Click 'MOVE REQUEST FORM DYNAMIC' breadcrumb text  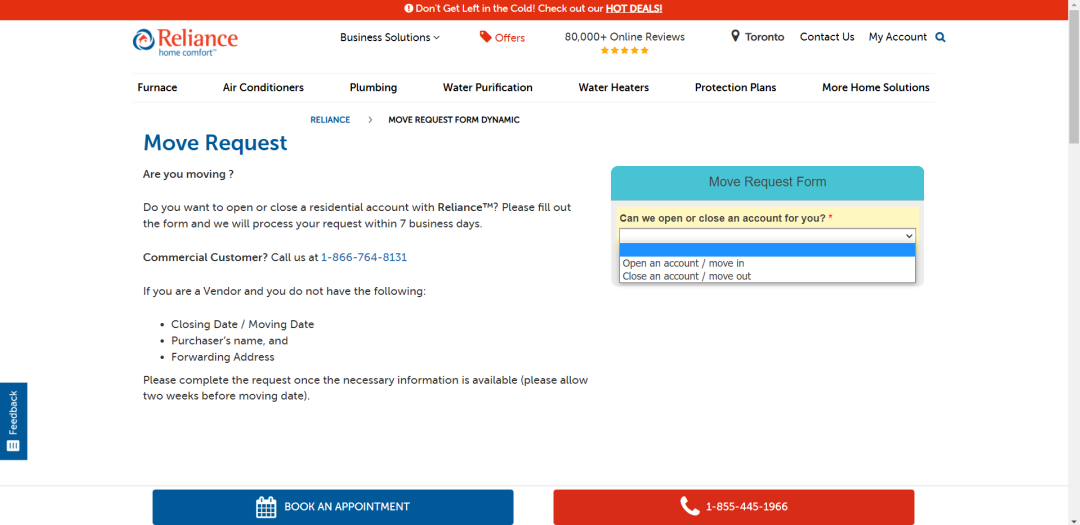(x=454, y=120)
